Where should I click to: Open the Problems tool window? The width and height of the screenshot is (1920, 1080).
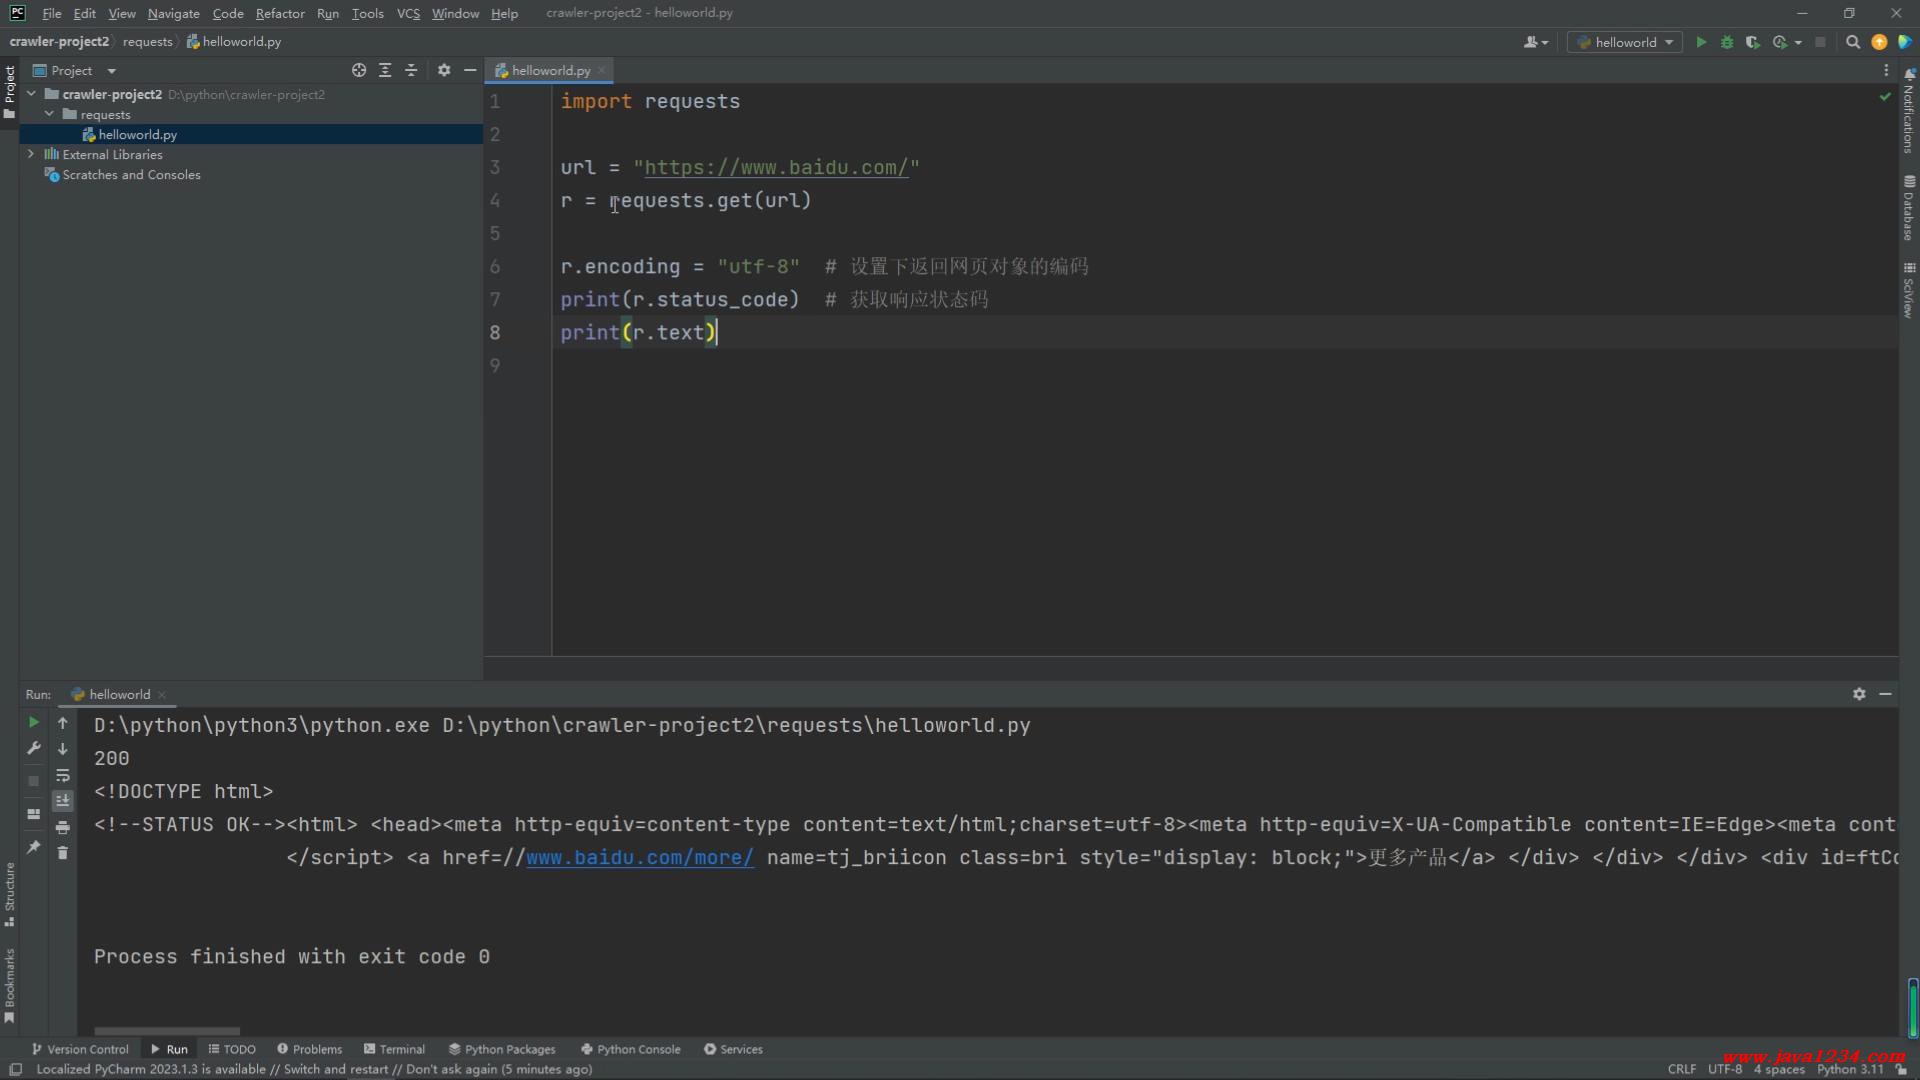(x=310, y=1049)
